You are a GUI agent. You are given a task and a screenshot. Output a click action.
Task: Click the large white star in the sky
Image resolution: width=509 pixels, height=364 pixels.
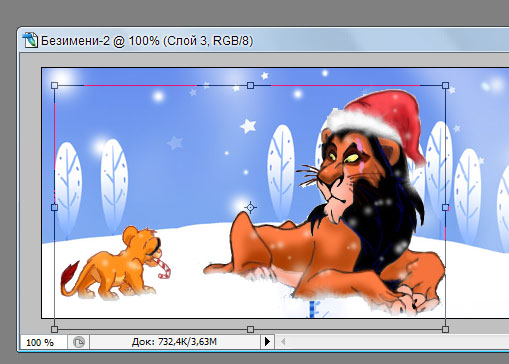248,126
